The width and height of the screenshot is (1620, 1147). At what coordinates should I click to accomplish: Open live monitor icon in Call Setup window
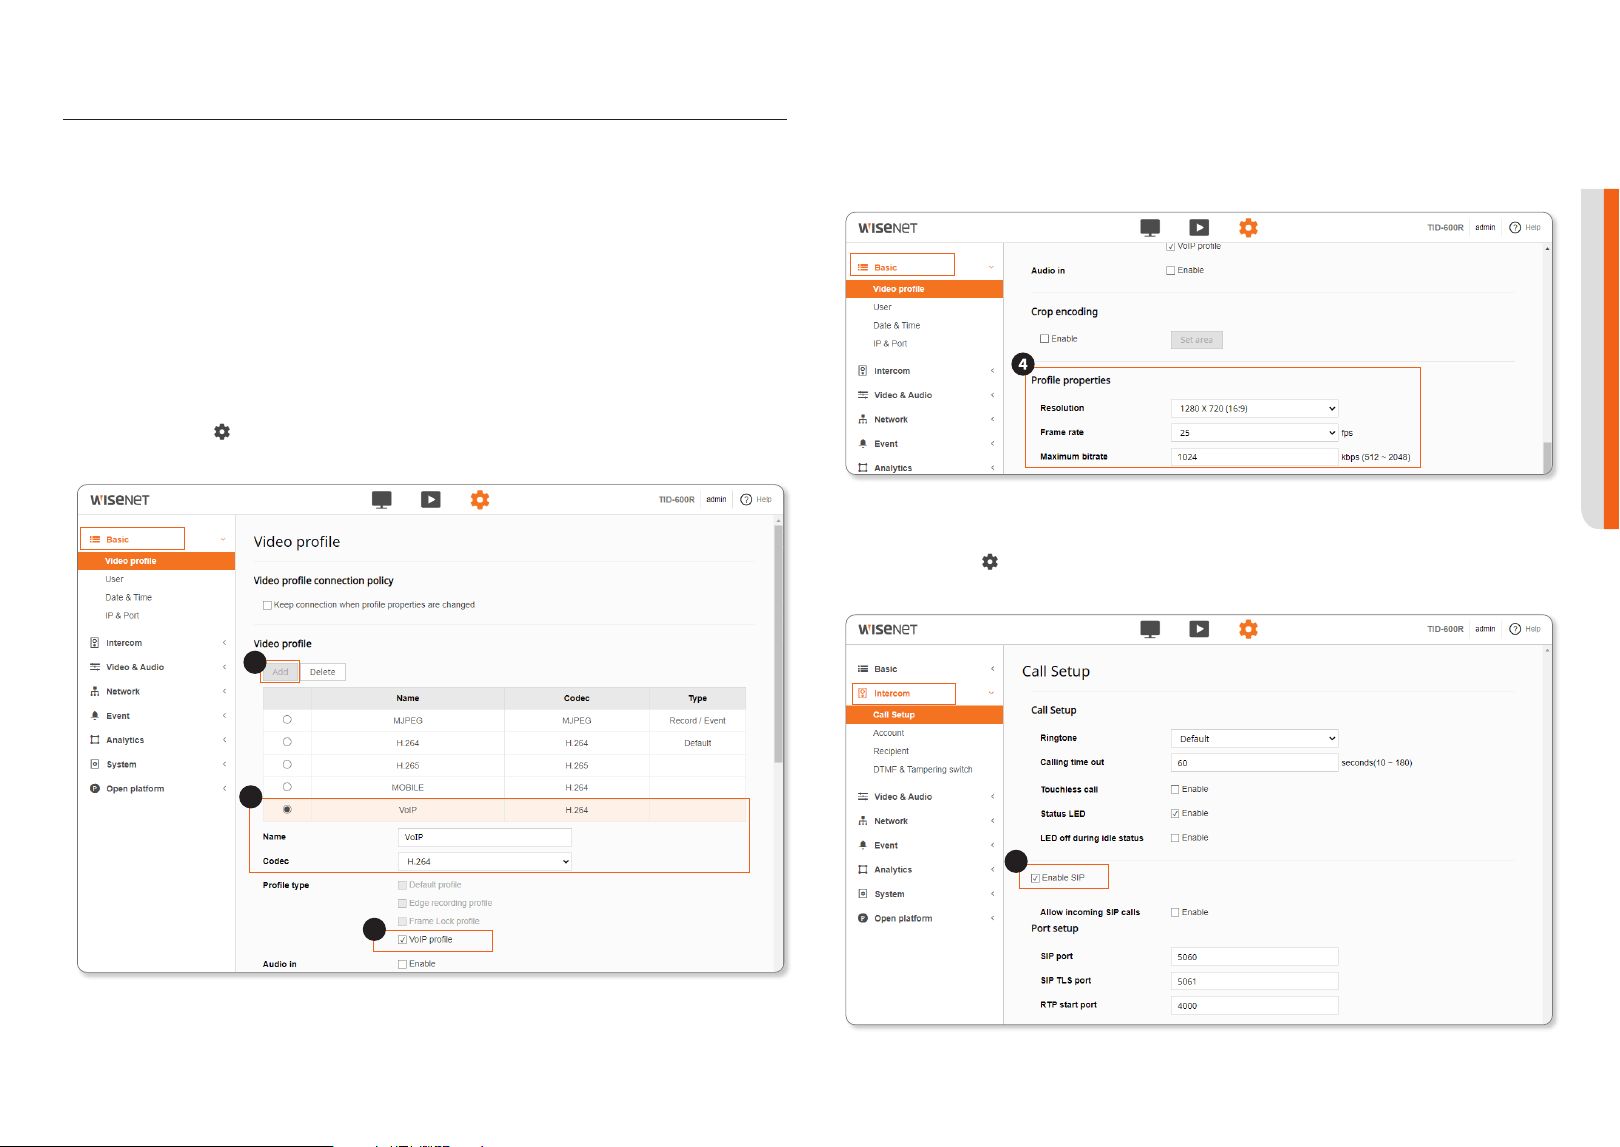[1150, 629]
